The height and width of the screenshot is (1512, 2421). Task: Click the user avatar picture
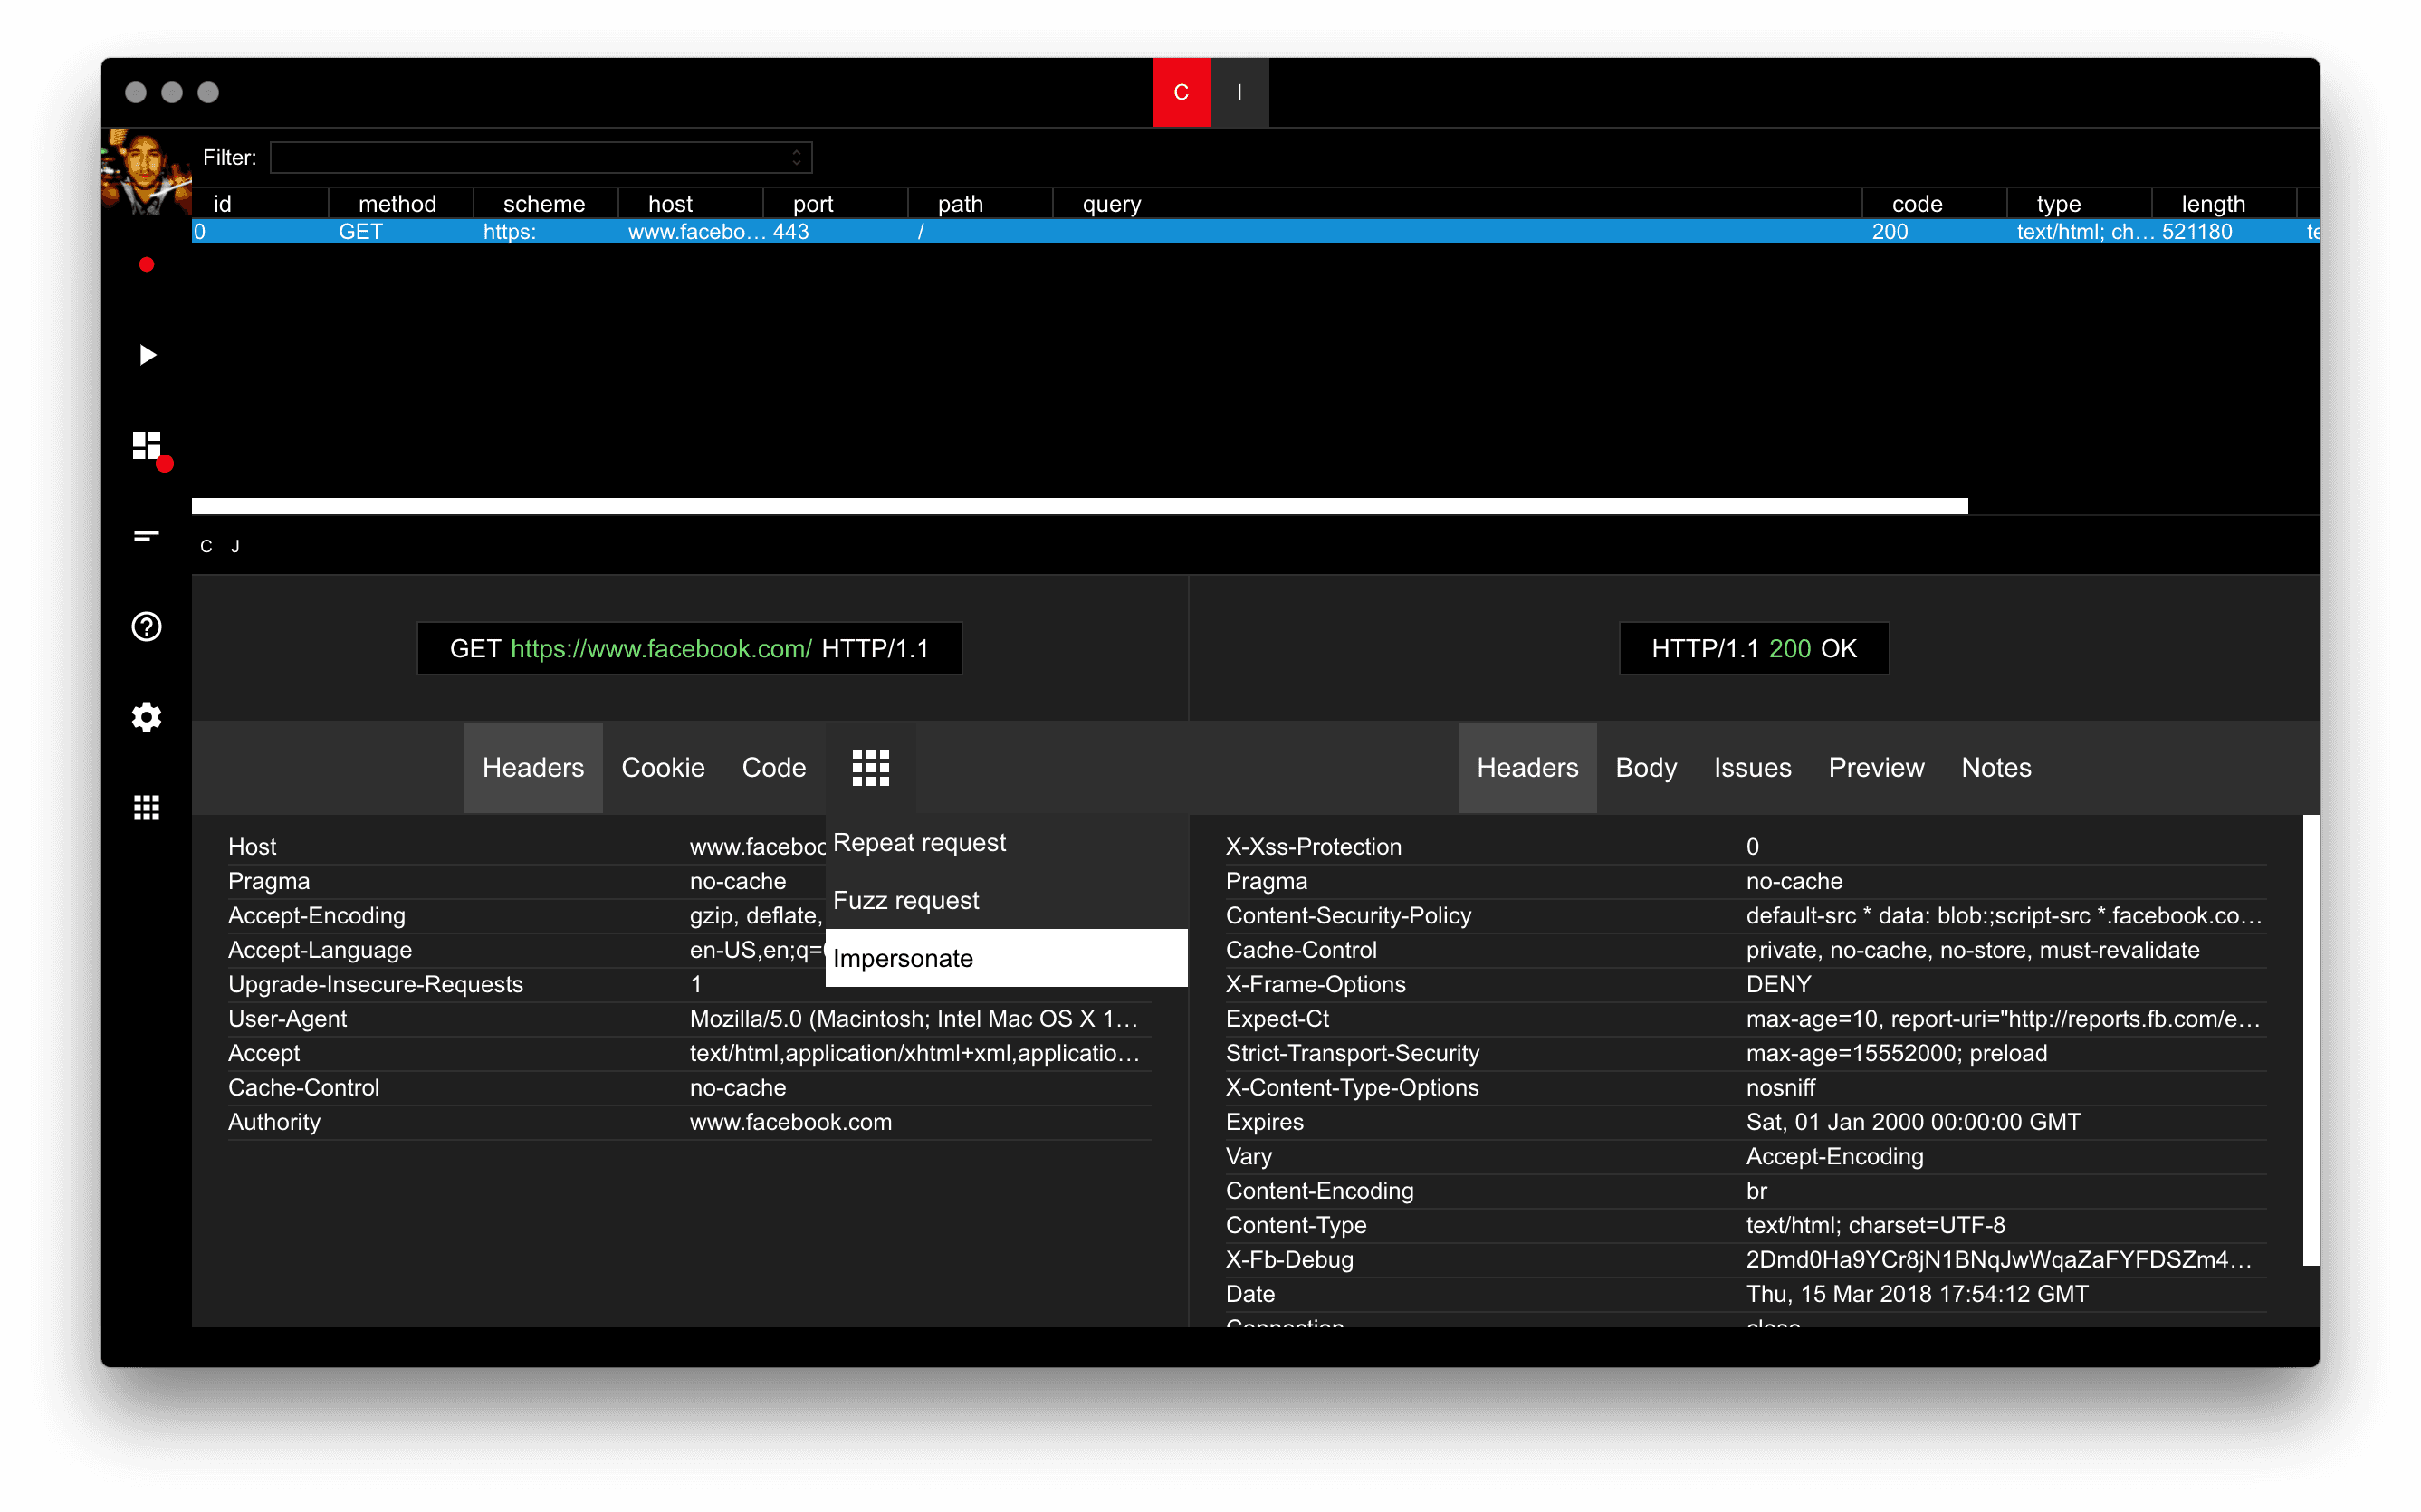click(146, 172)
